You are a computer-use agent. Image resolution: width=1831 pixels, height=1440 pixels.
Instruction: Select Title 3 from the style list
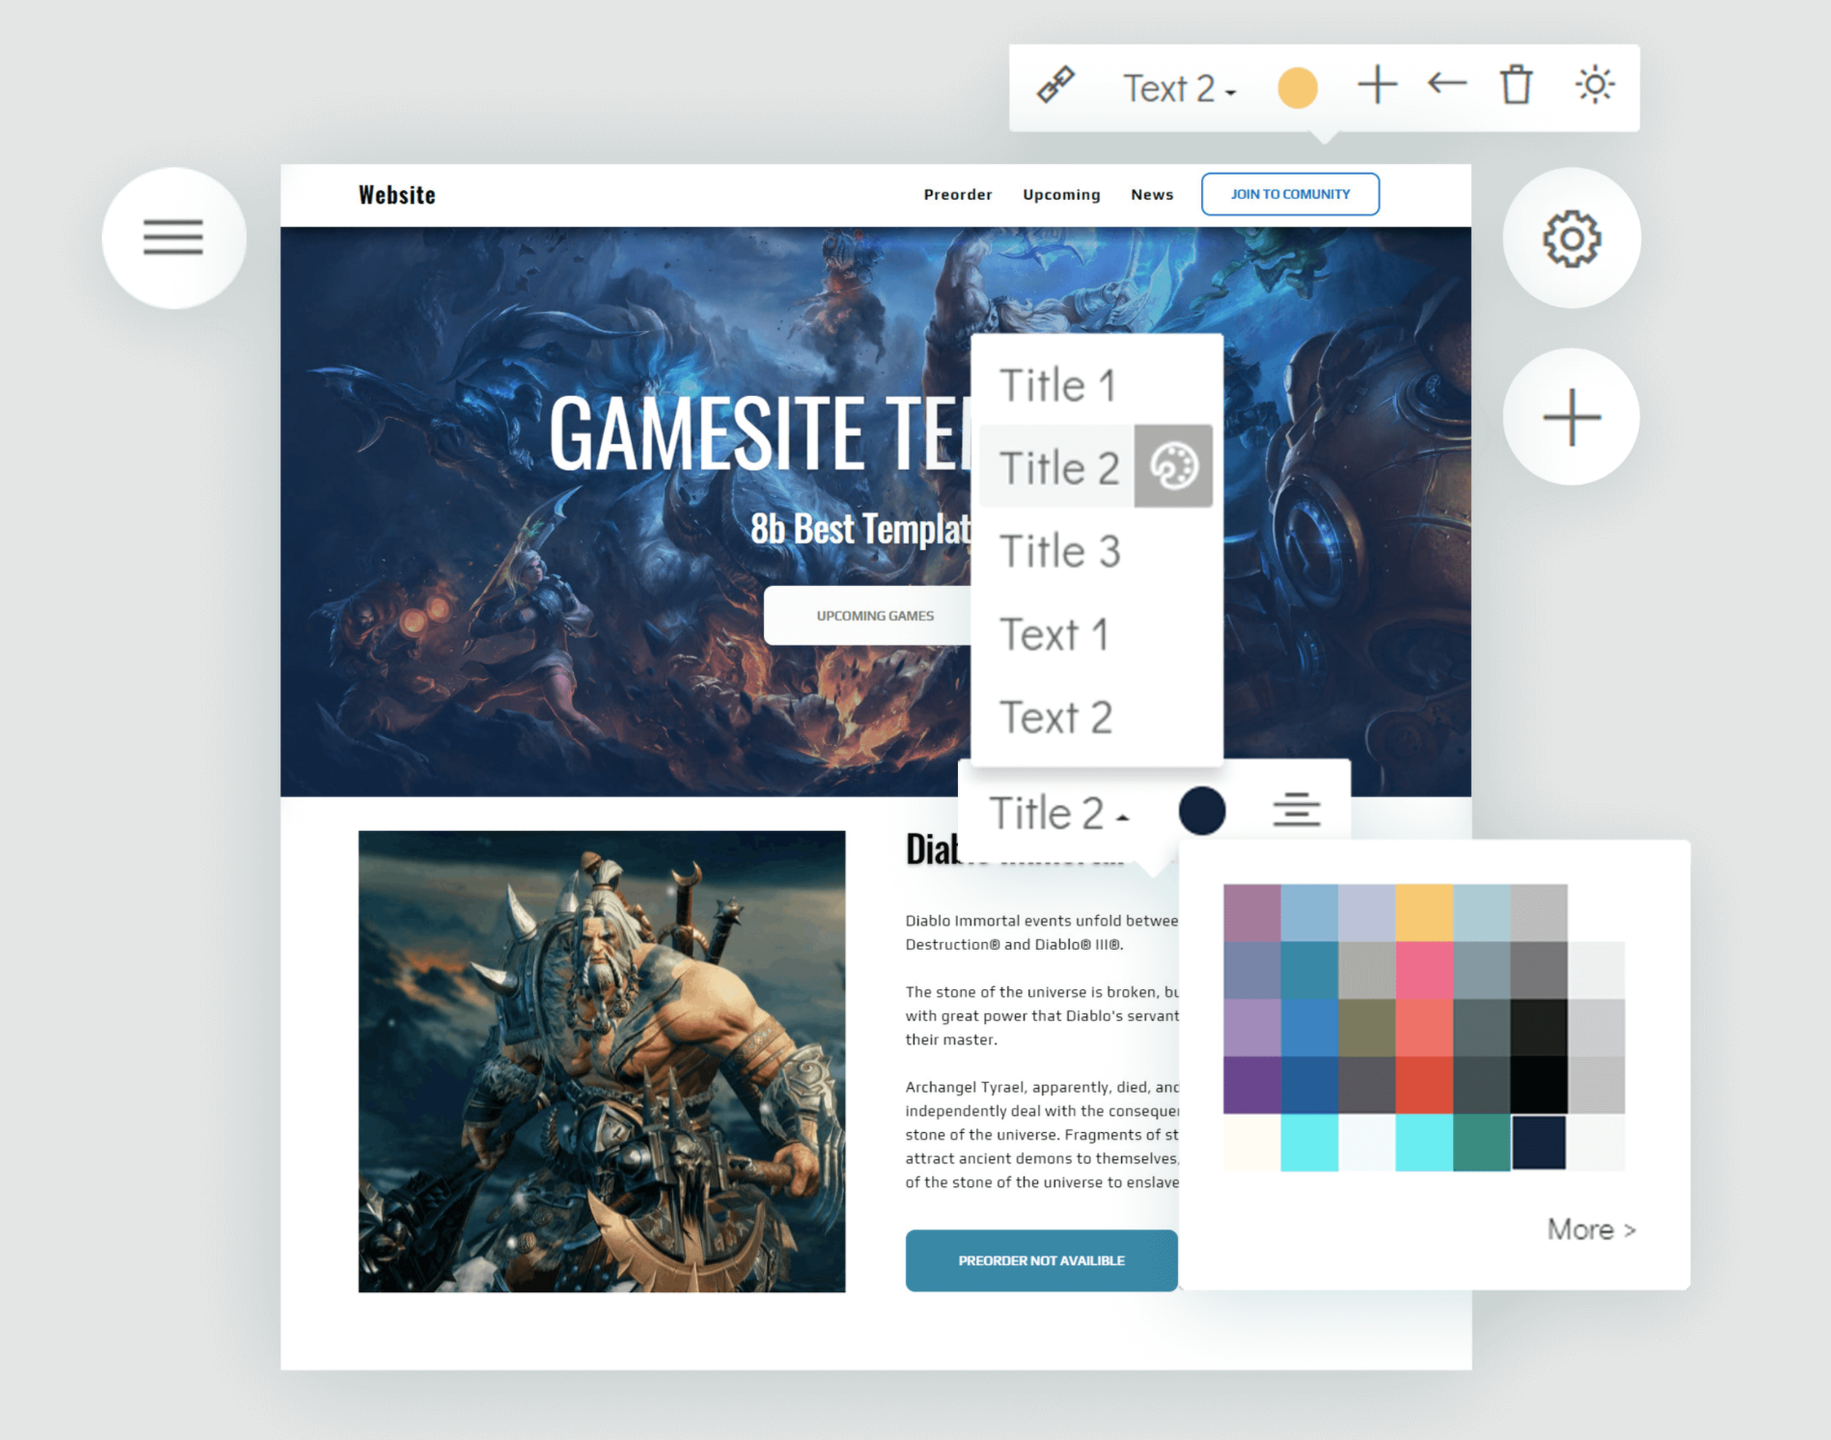click(1059, 551)
